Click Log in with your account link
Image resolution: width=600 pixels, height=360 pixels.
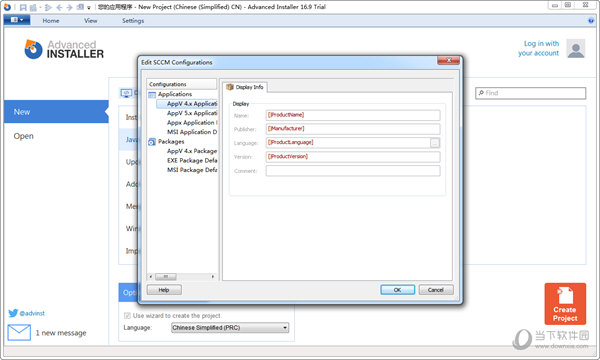point(539,48)
